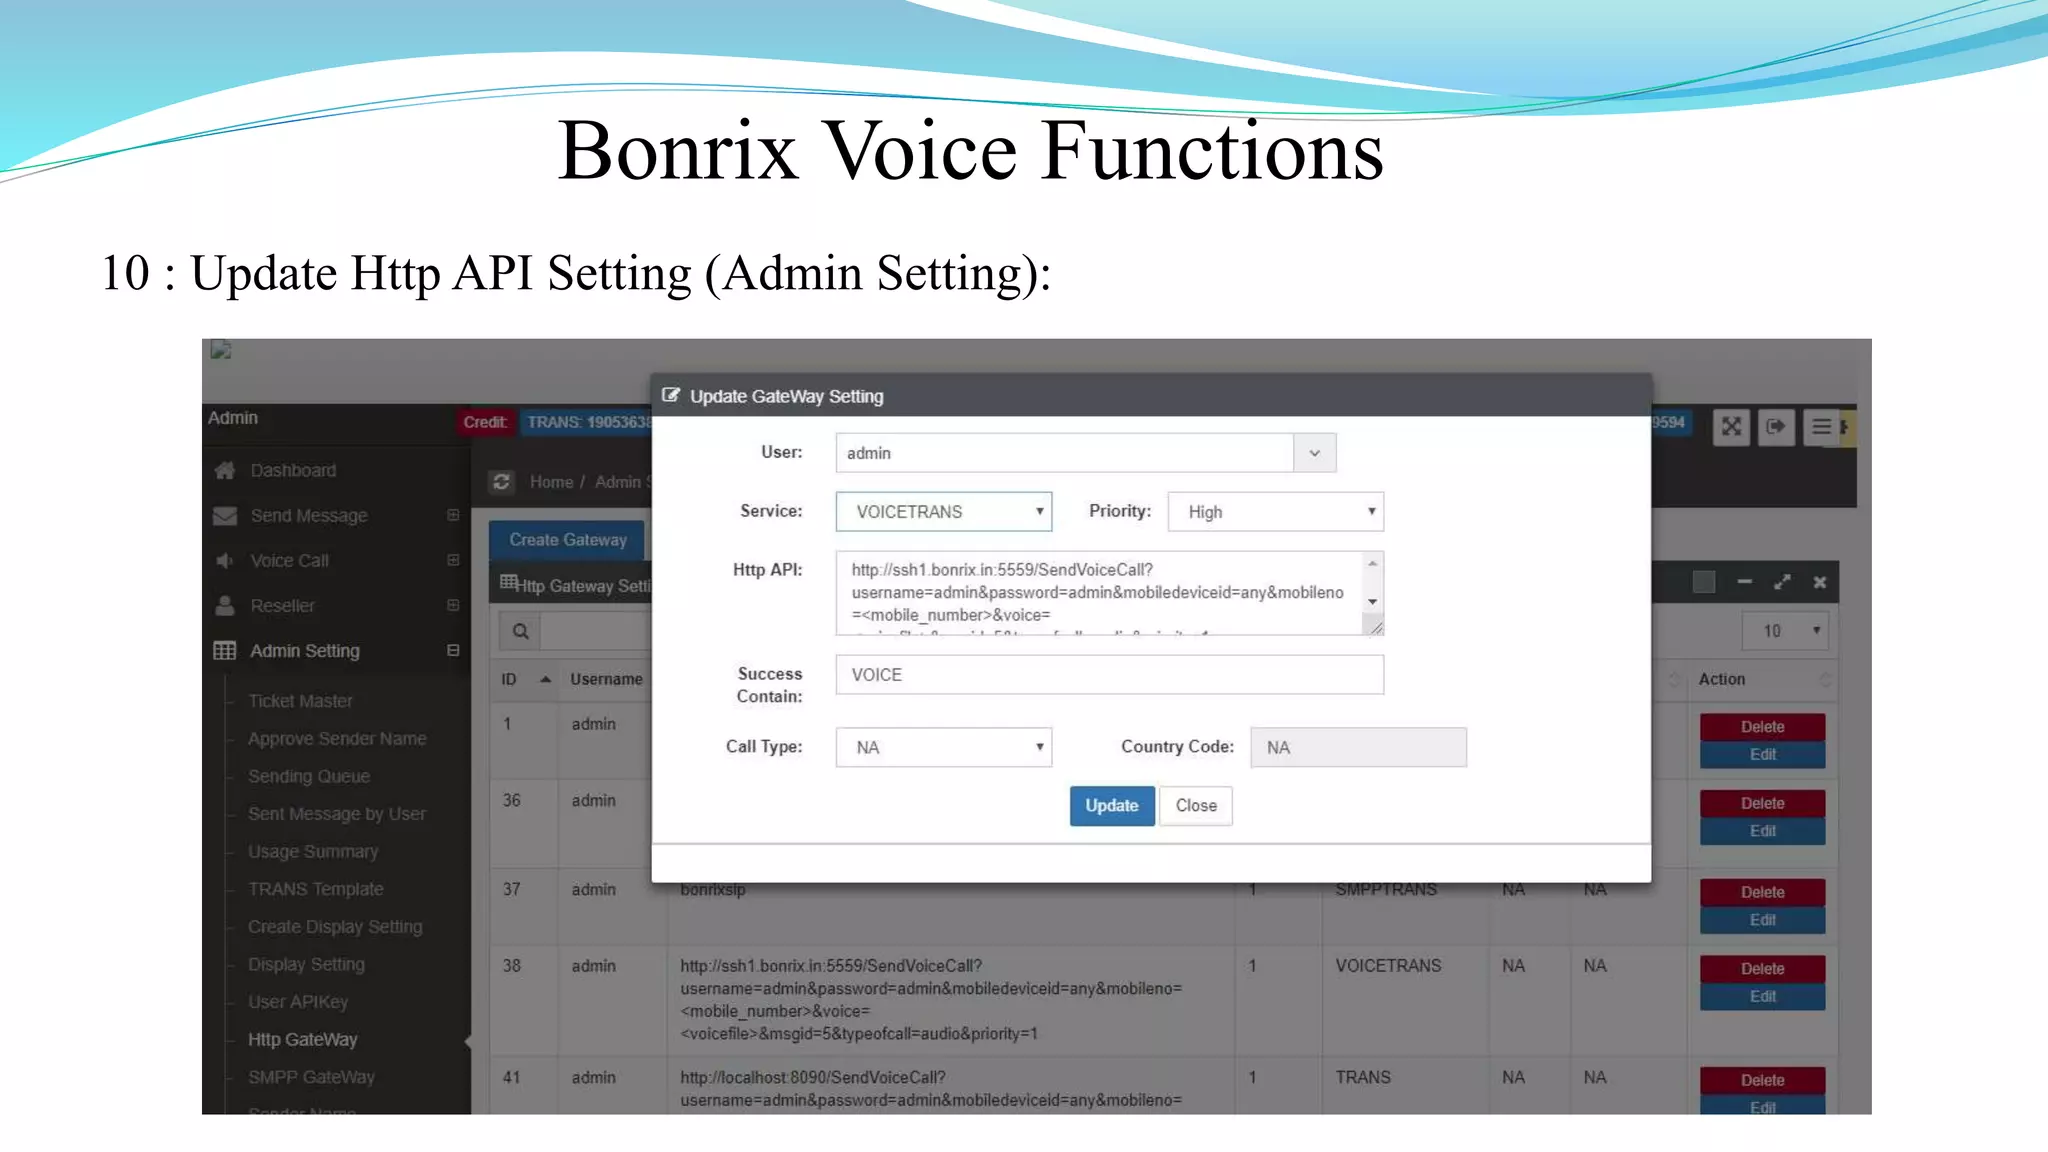The image size is (2048, 1152).
Task: Expand the Voice Call submenu
Action: (x=453, y=560)
